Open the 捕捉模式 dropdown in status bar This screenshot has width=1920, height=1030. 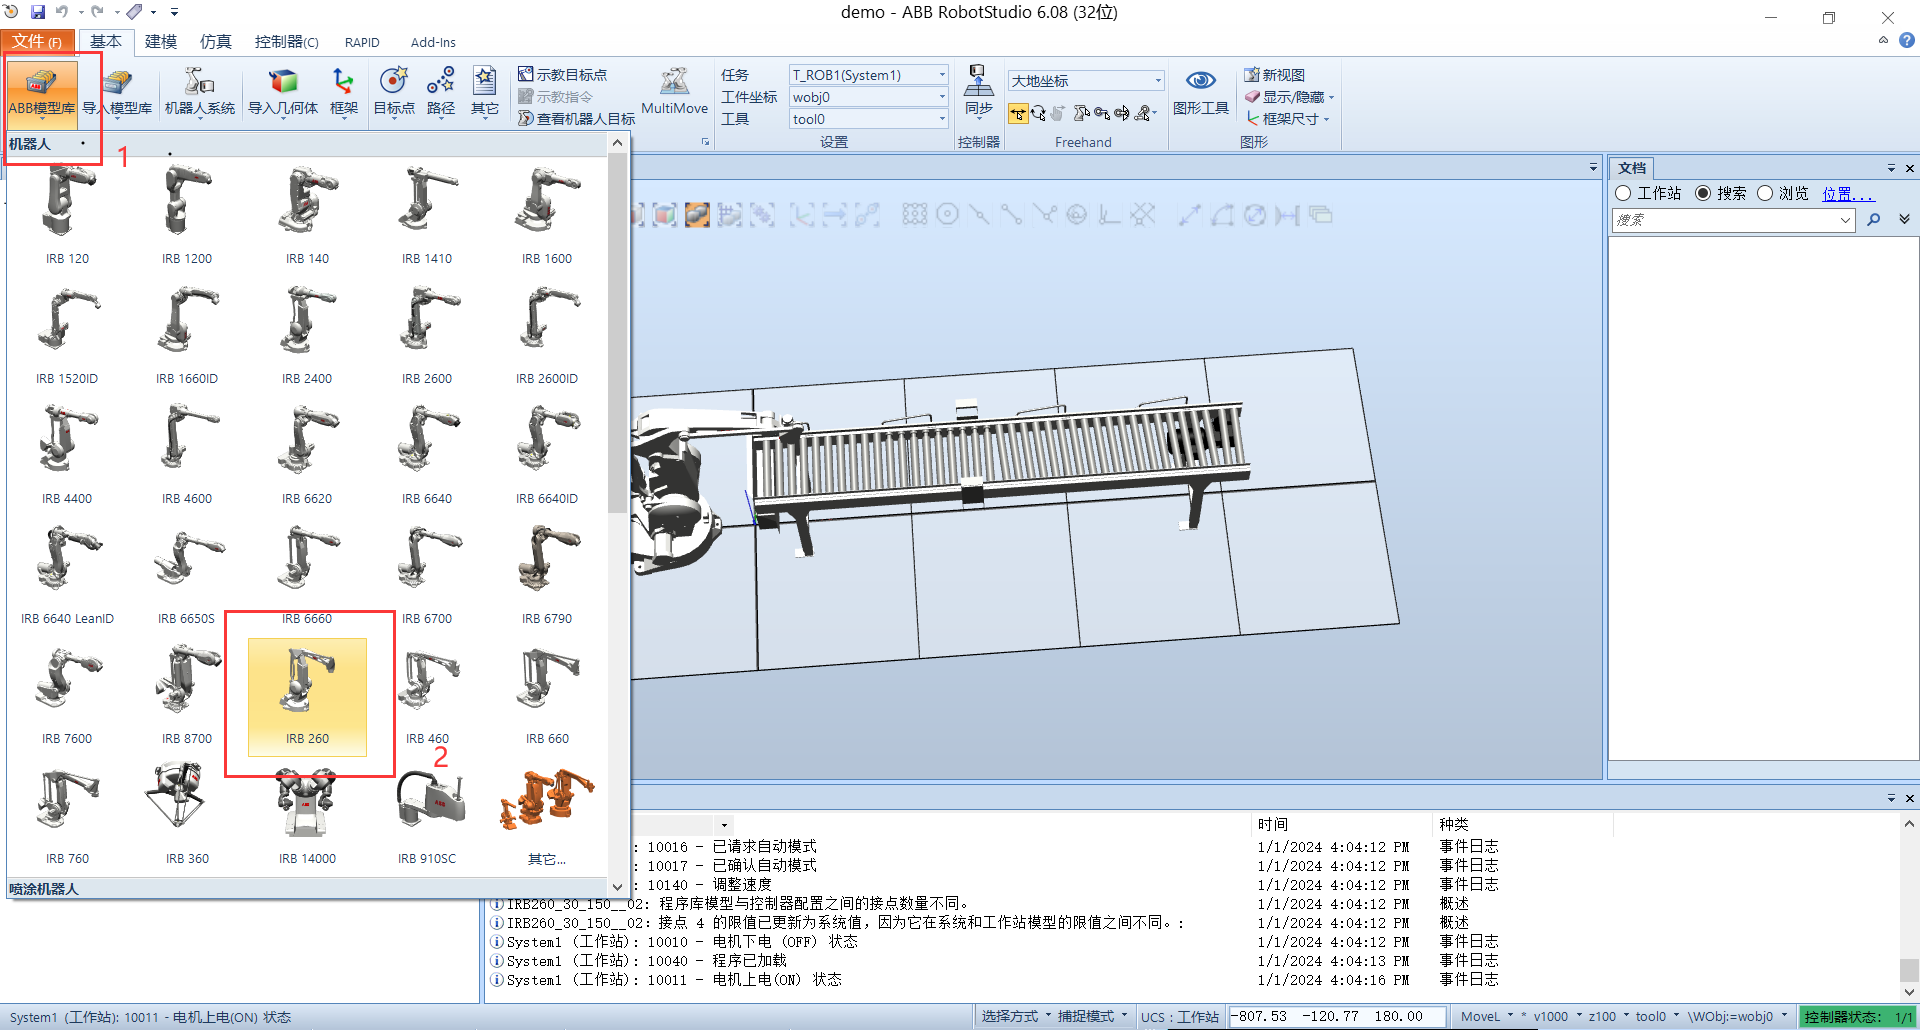point(1093,1017)
